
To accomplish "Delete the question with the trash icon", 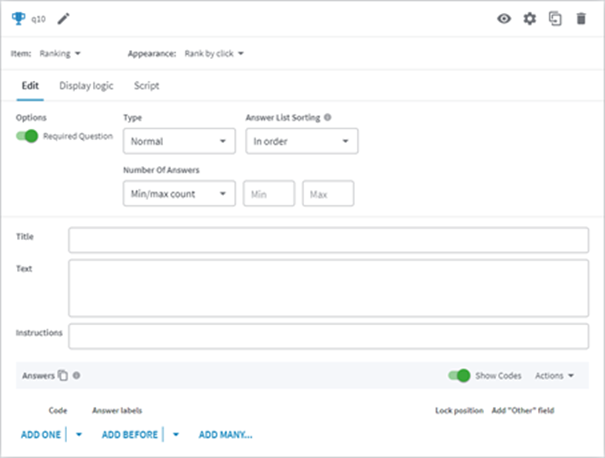I will point(581,19).
